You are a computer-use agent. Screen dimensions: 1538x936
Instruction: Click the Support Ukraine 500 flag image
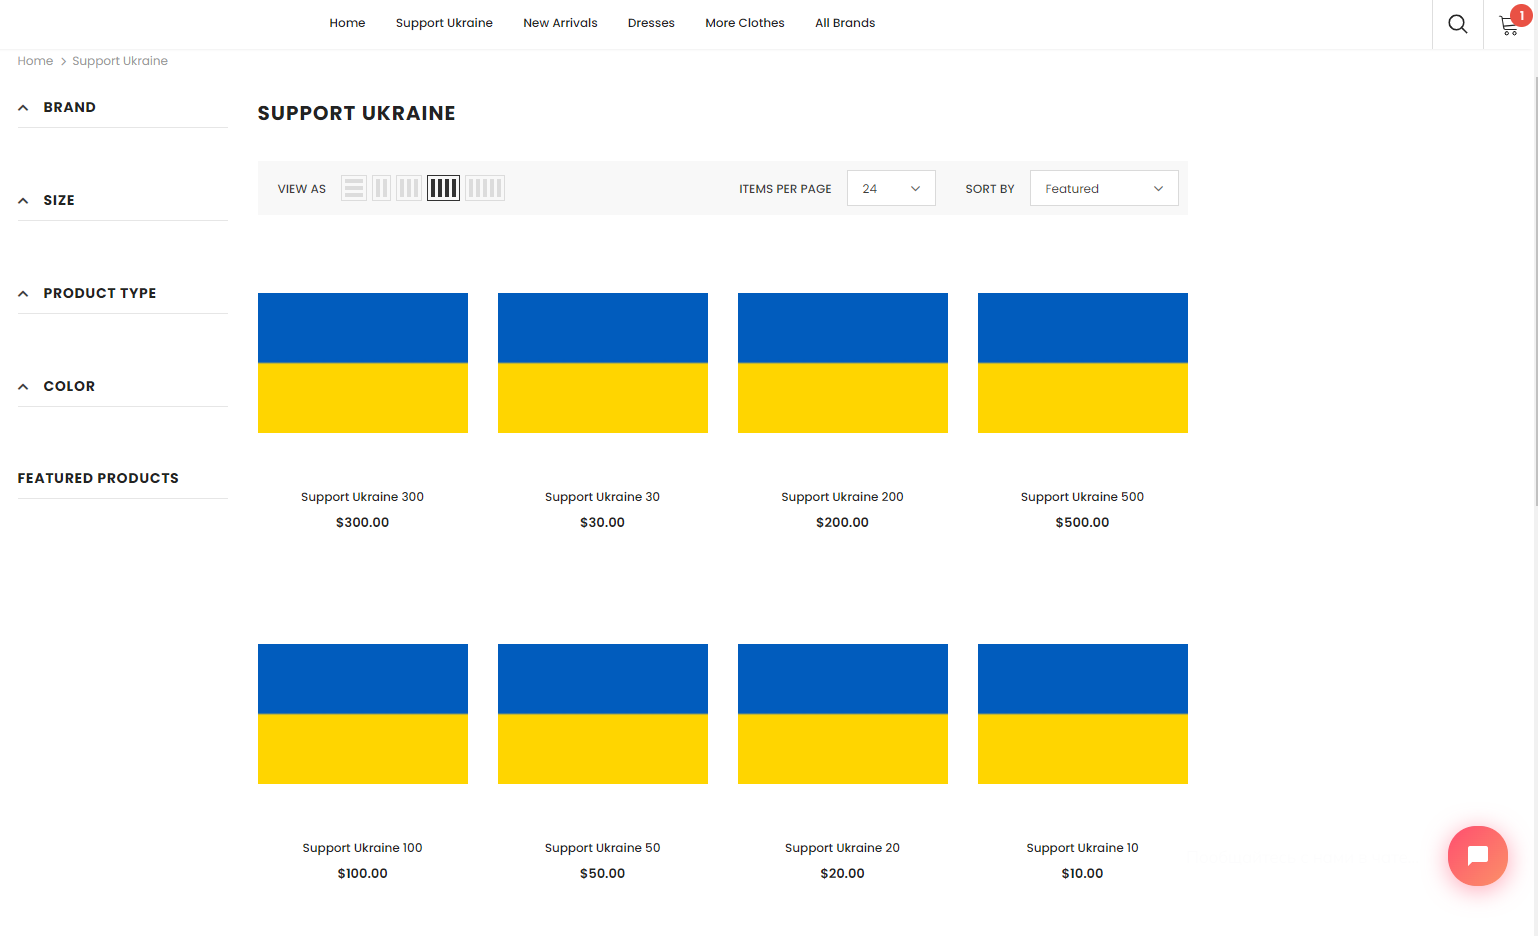[x=1083, y=363]
